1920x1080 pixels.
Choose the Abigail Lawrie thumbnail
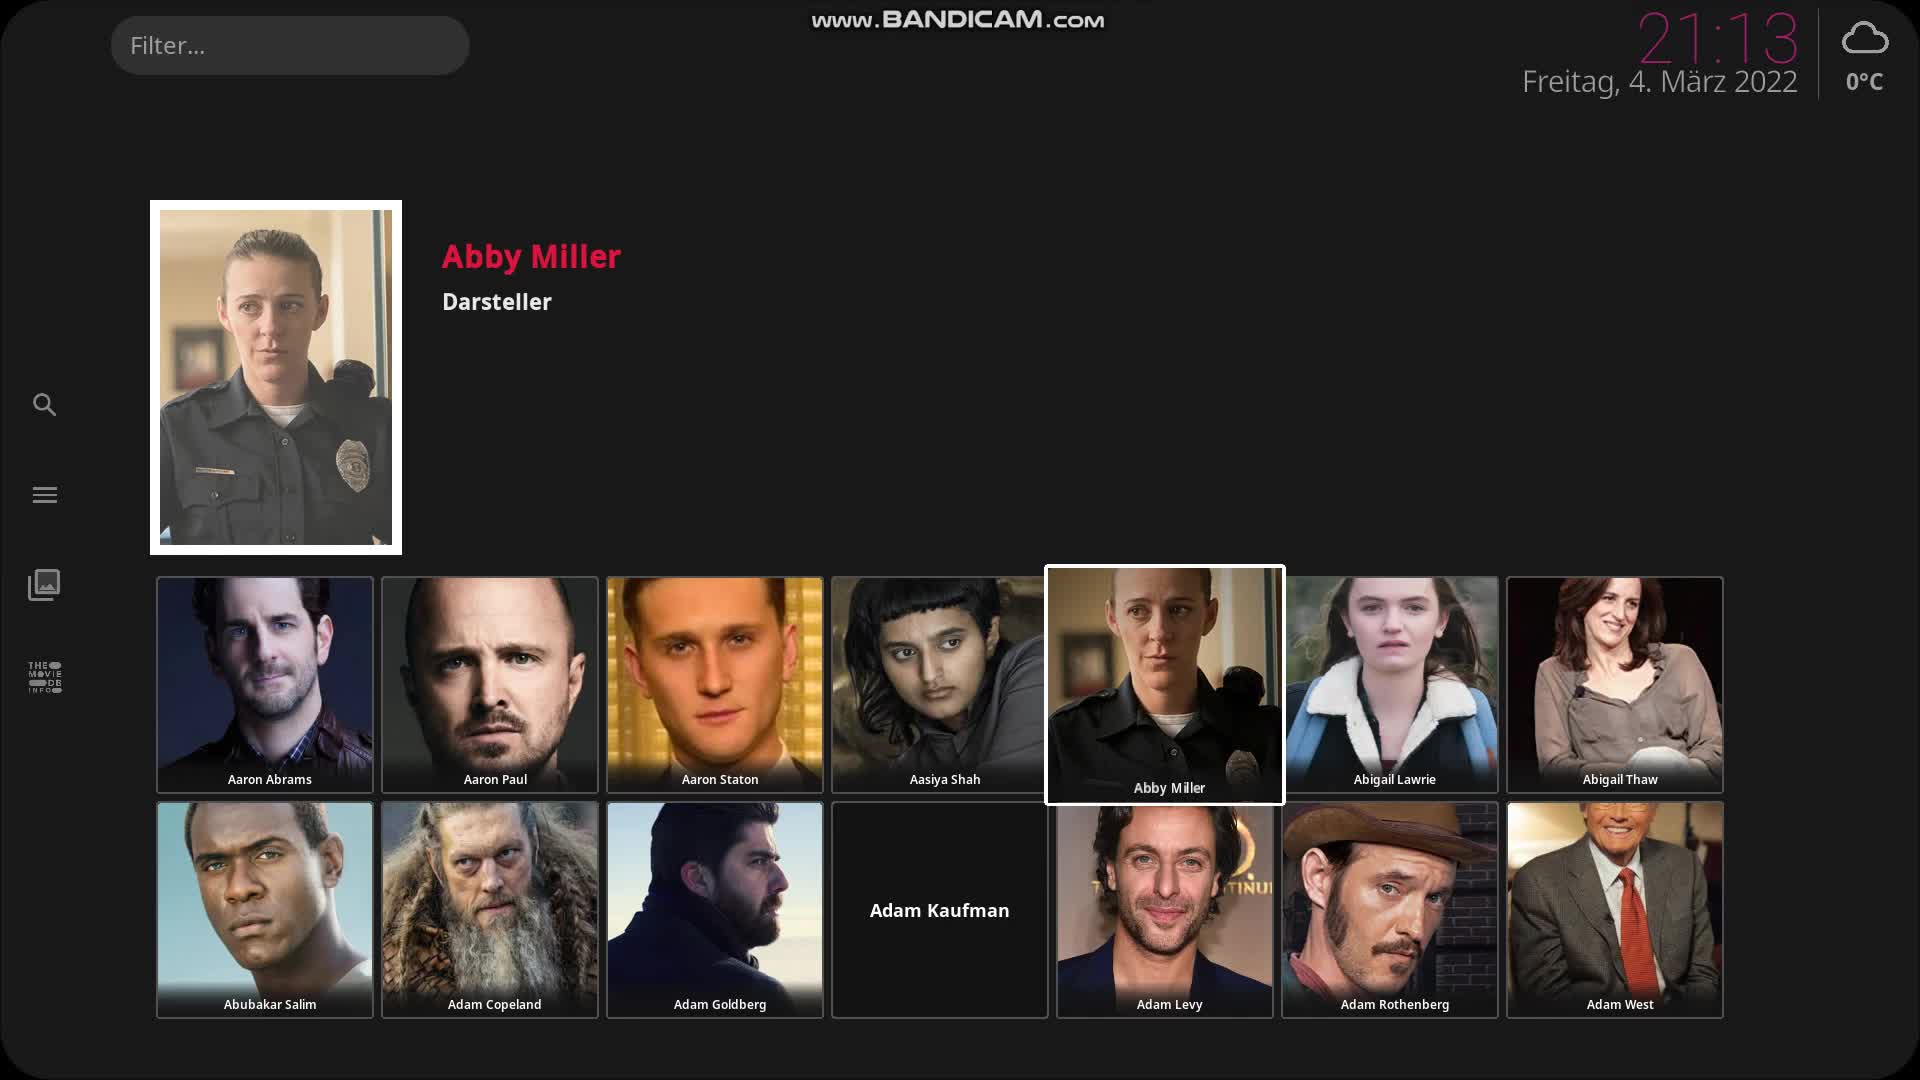1391,685
